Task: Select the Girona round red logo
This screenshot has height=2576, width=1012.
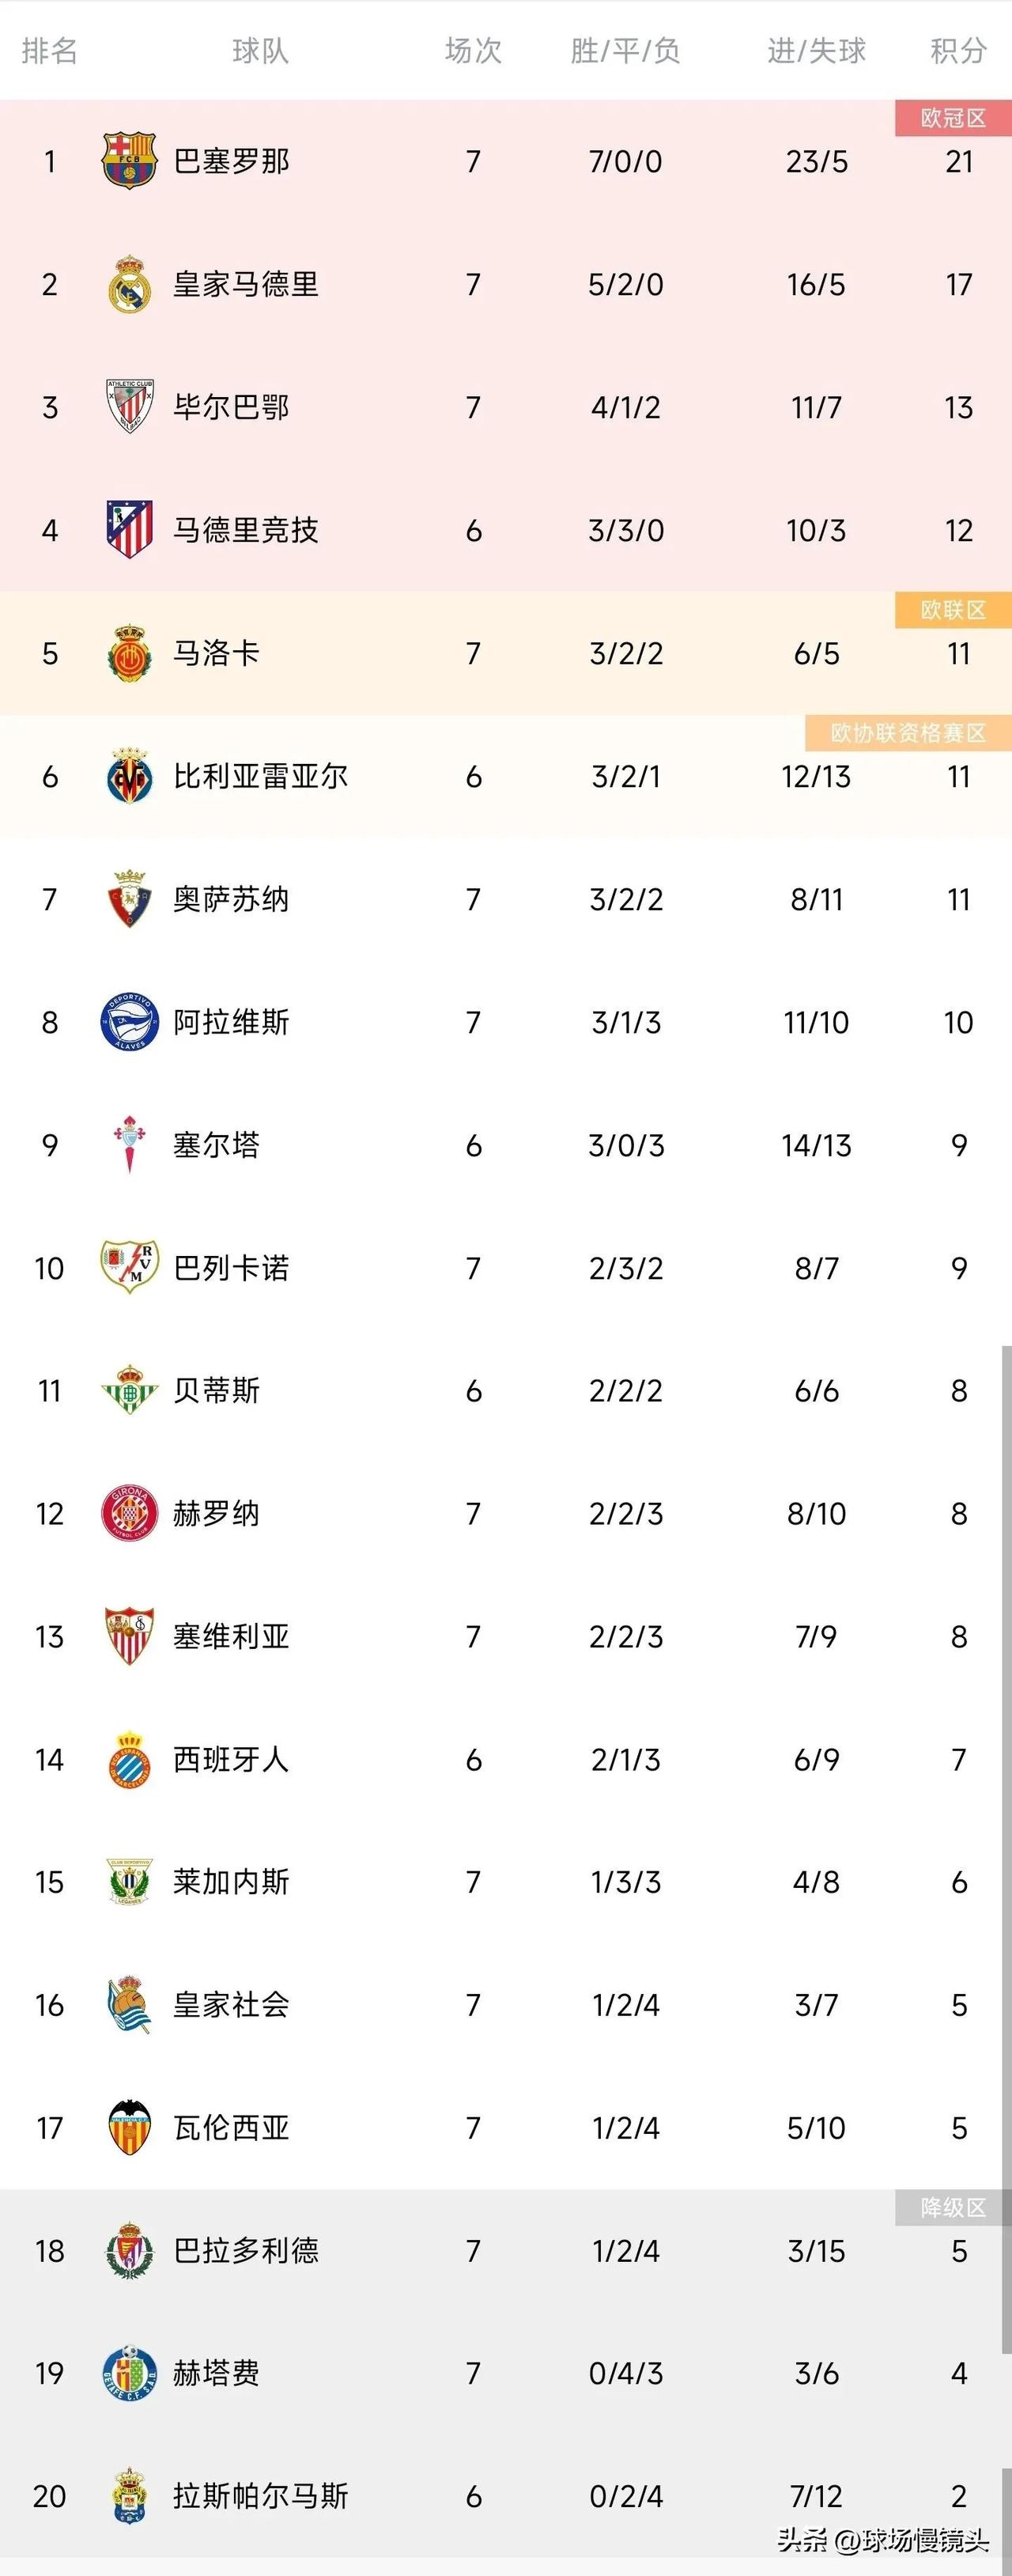Action: (129, 1513)
